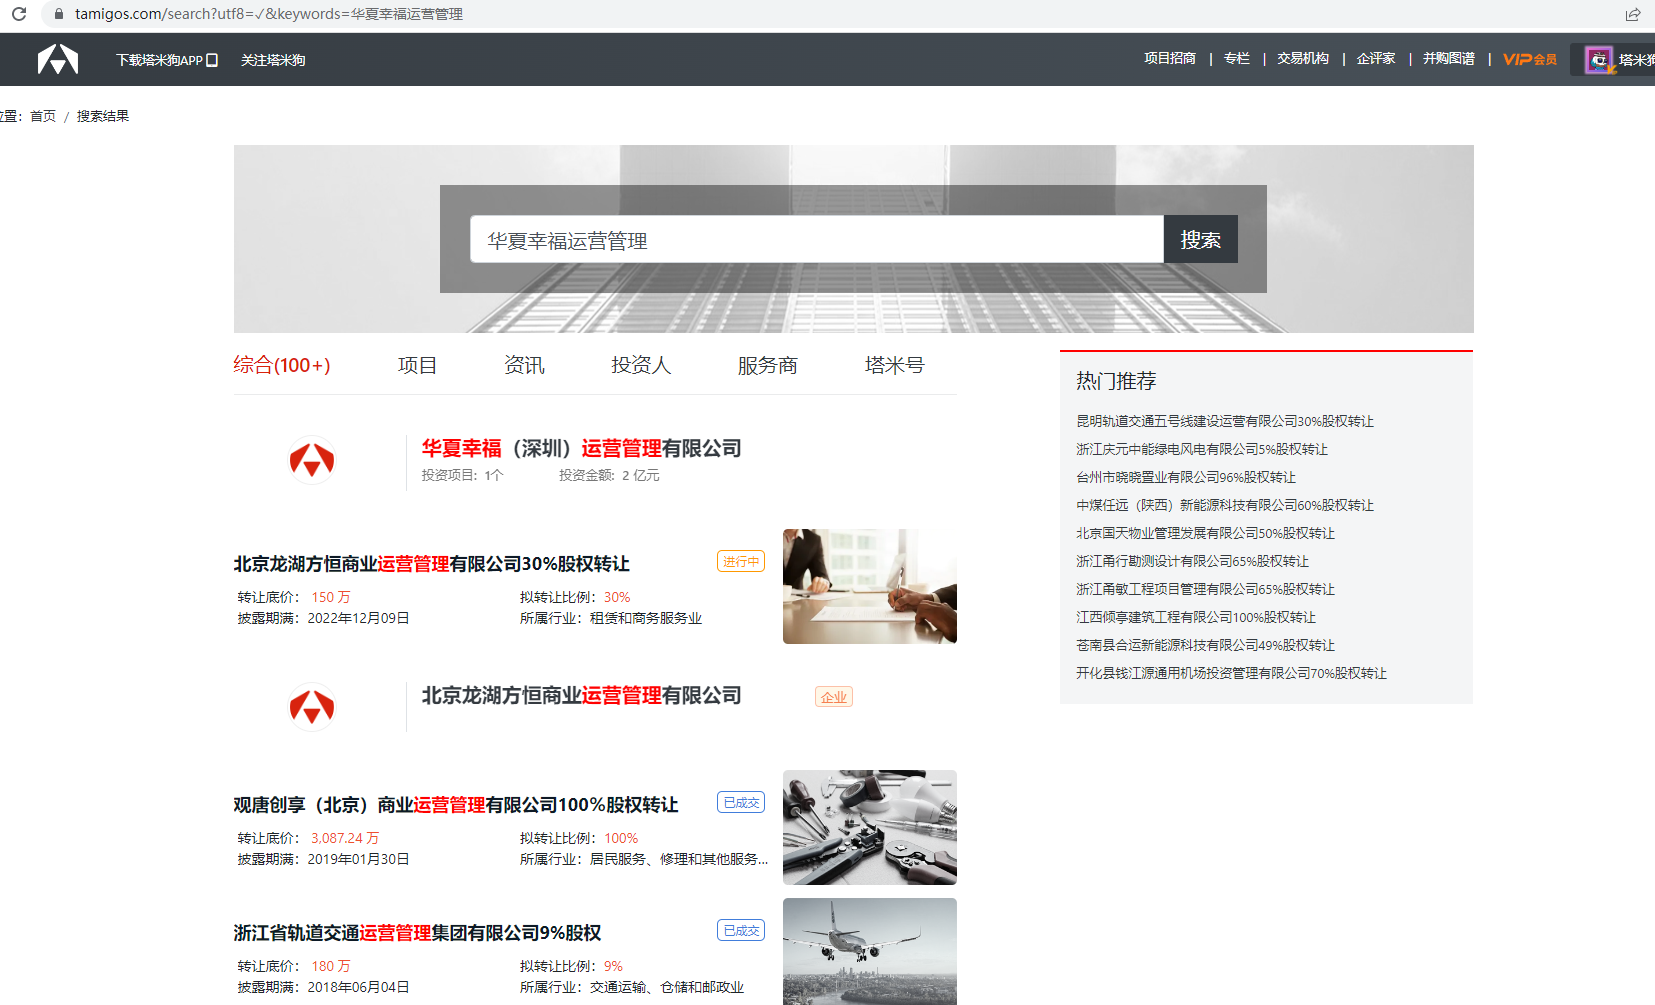Image resolution: width=1655 pixels, height=1005 pixels.
Task: Open the VIP会员 page
Action: [x=1530, y=59]
